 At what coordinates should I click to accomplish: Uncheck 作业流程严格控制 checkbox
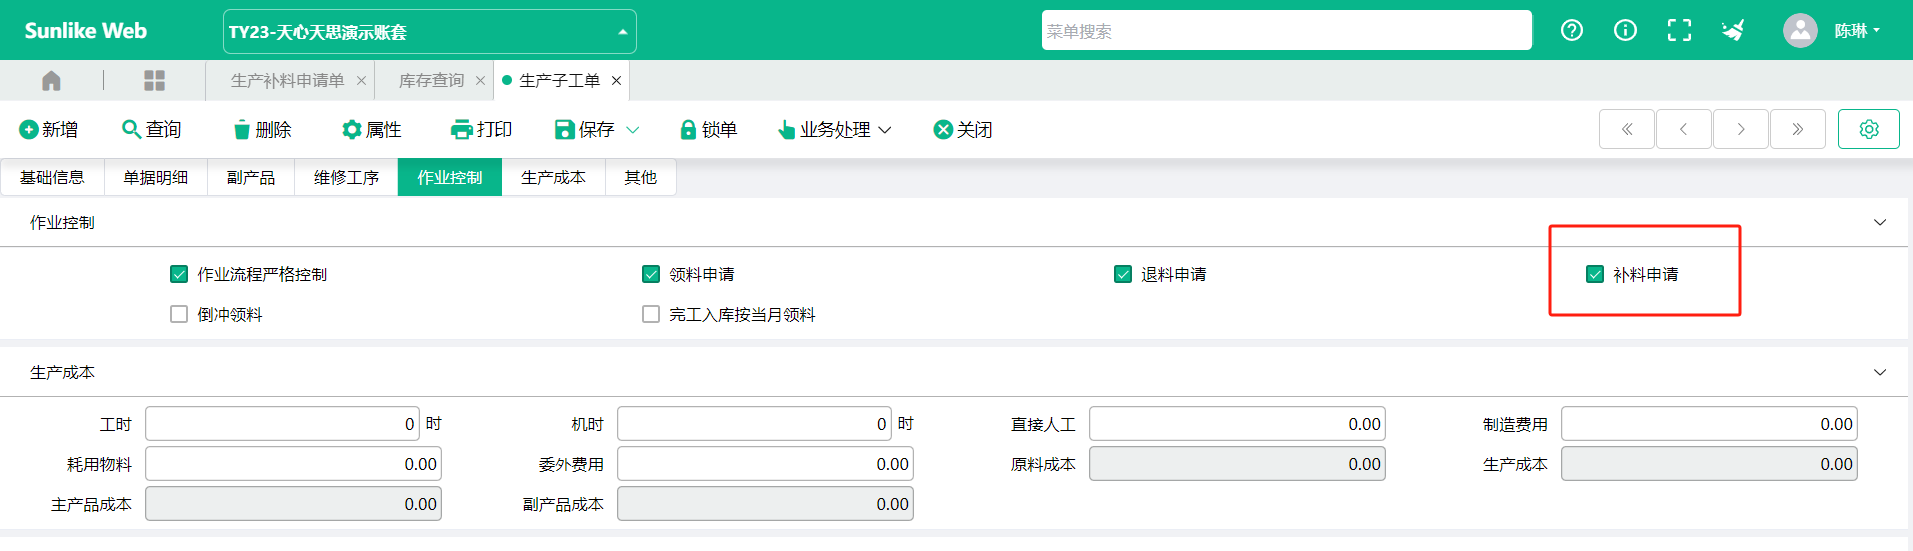[179, 274]
